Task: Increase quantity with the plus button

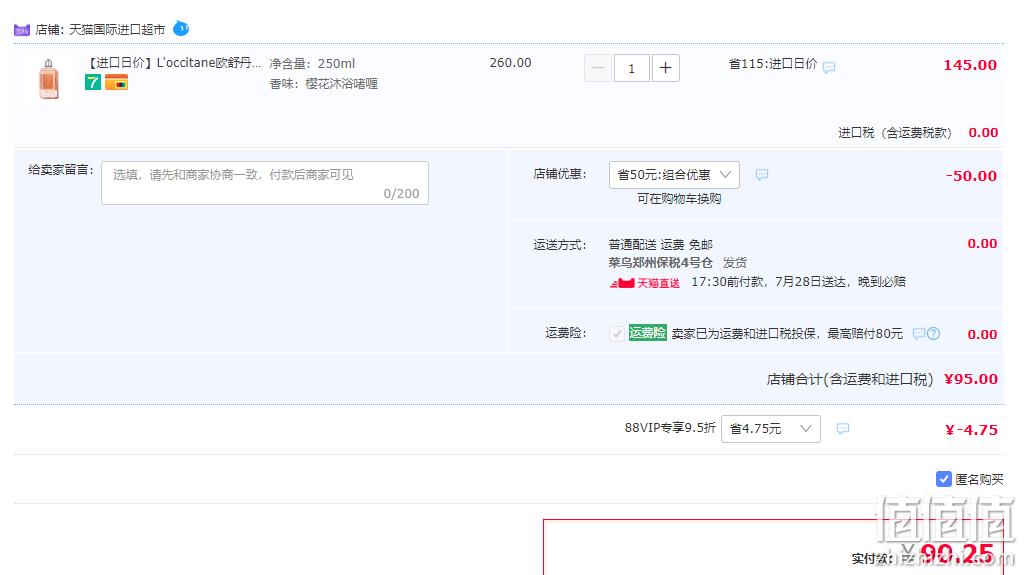Action: click(665, 68)
